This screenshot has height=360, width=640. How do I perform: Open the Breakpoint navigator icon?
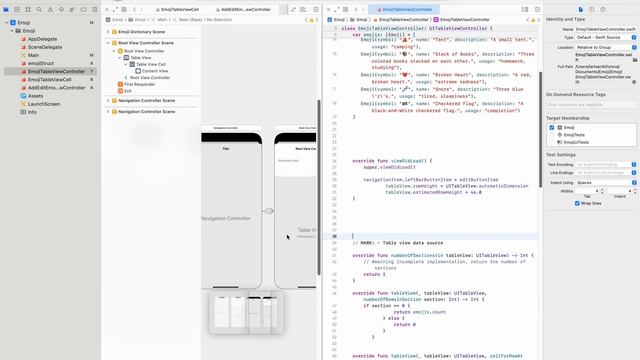[83, 9]
